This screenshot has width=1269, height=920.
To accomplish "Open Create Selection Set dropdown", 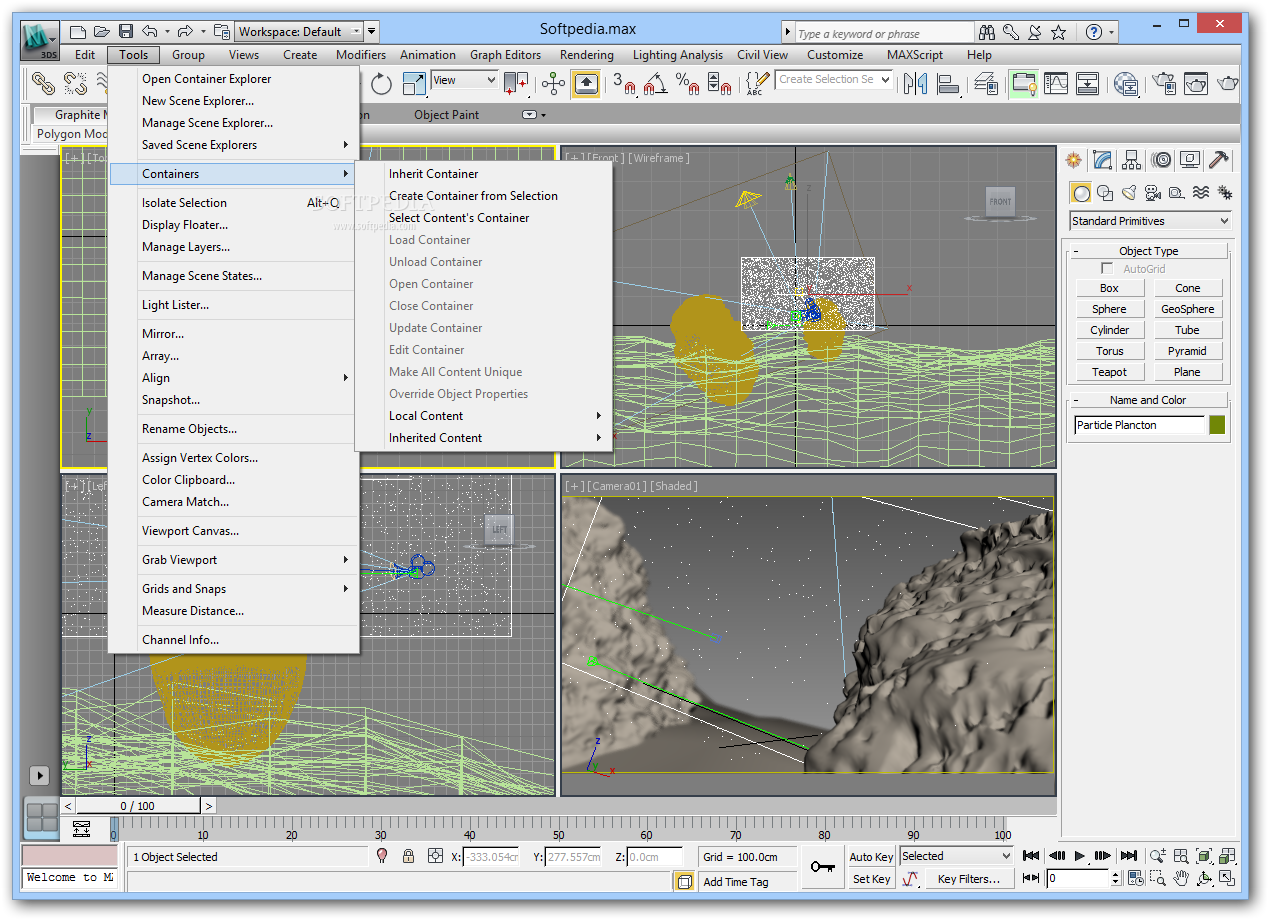I will point(834,79).
